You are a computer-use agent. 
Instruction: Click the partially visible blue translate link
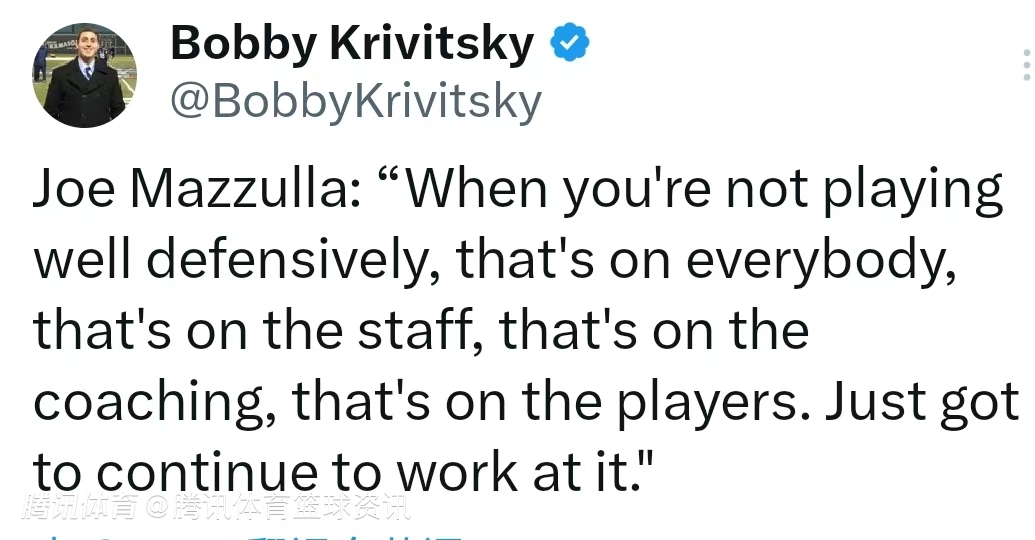coord(330,534)
